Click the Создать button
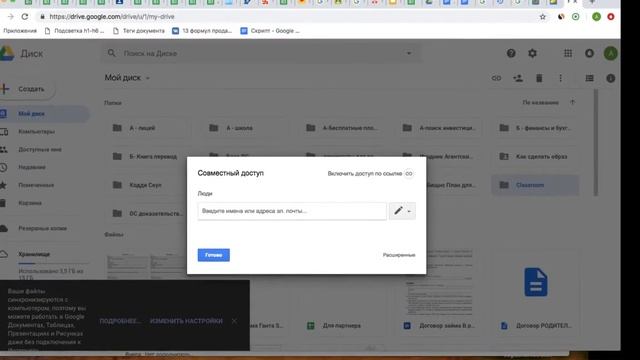Image resolution: width=640 pixels, height=360 pixels. click(x=27, y=89)
